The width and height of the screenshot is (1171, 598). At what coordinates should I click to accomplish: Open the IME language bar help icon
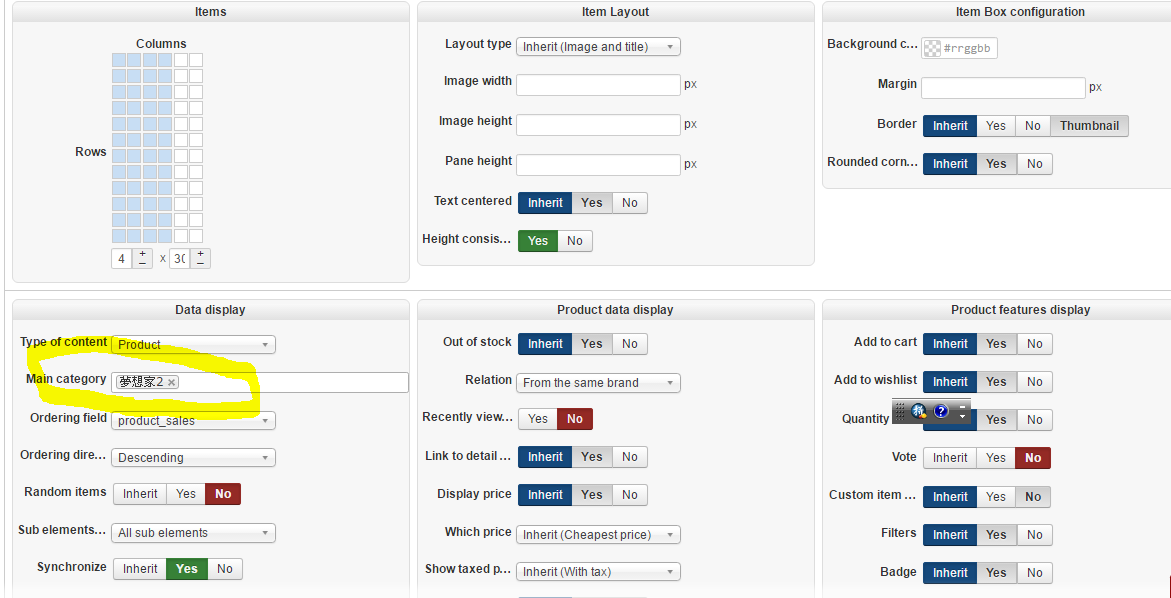click(x=941, y=411)
